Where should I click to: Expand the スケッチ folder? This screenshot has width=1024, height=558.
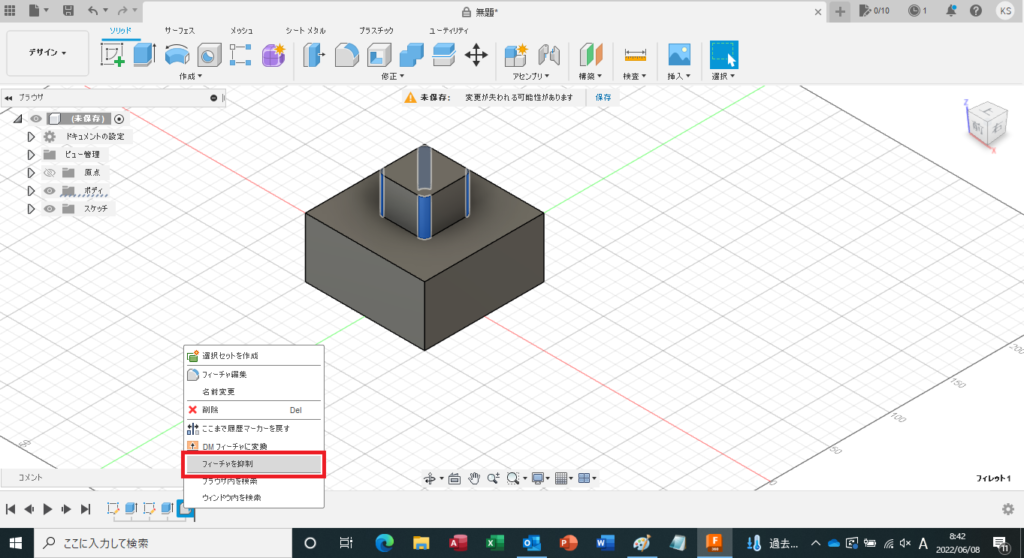(31, 209)
